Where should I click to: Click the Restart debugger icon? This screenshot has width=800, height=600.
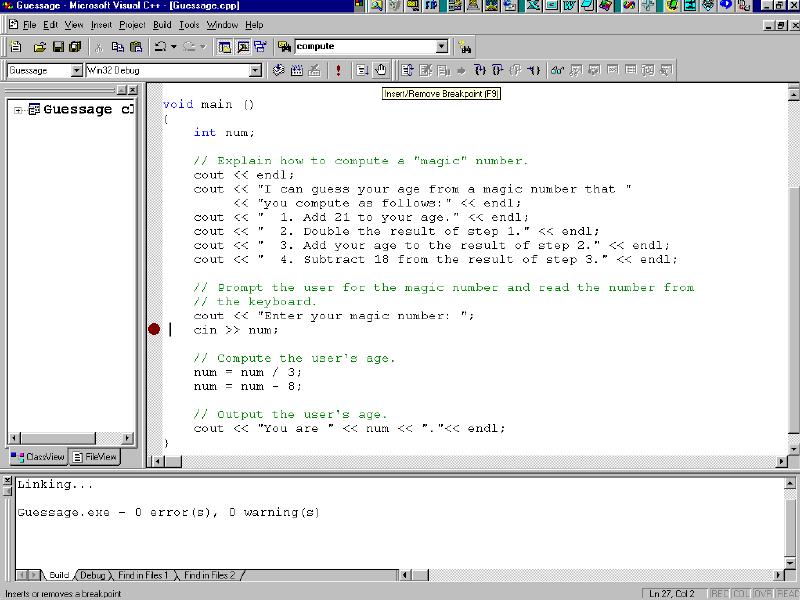click(x=407, y=70)
